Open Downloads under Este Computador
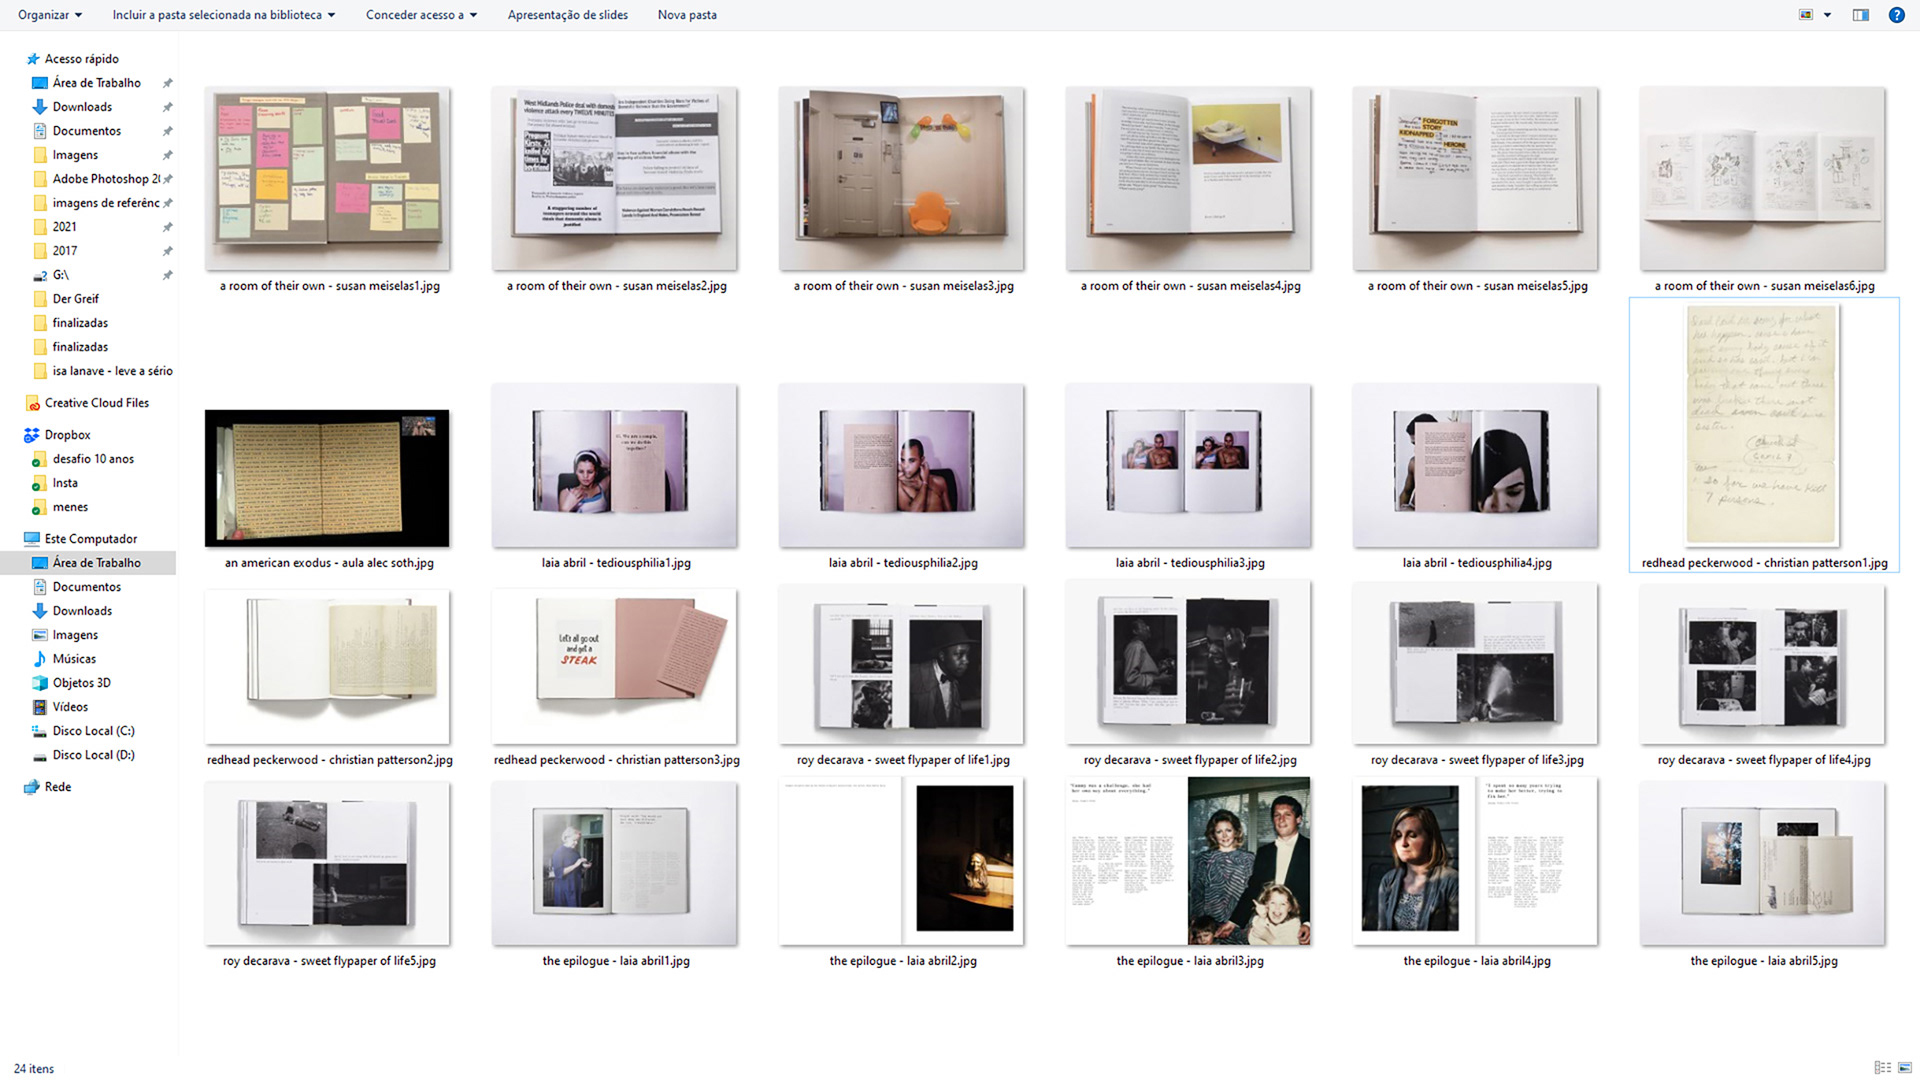This screenshot has height=1080, width=1920. pyautogui.click(x=82, y=611)
